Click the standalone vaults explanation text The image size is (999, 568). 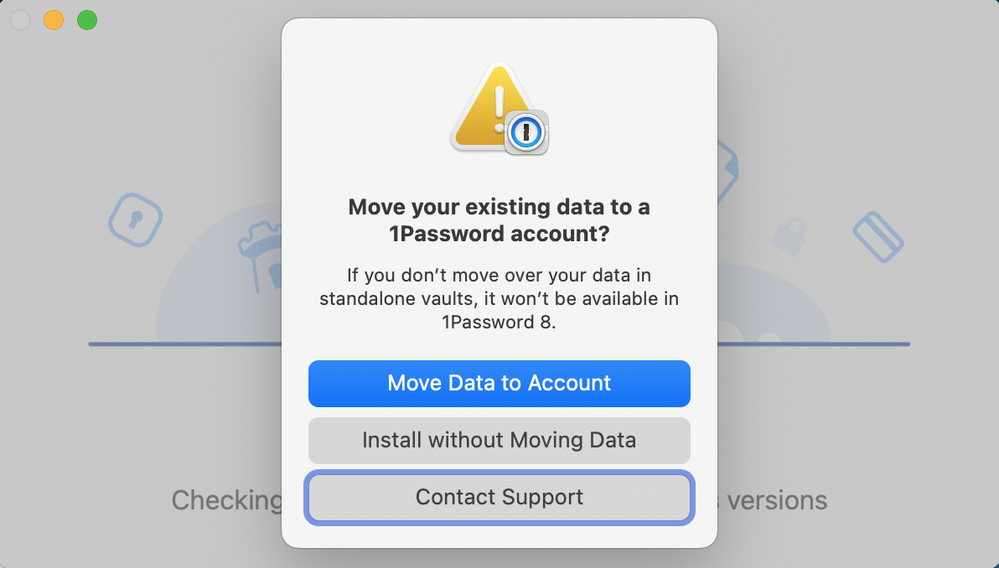tap(499, 298)
